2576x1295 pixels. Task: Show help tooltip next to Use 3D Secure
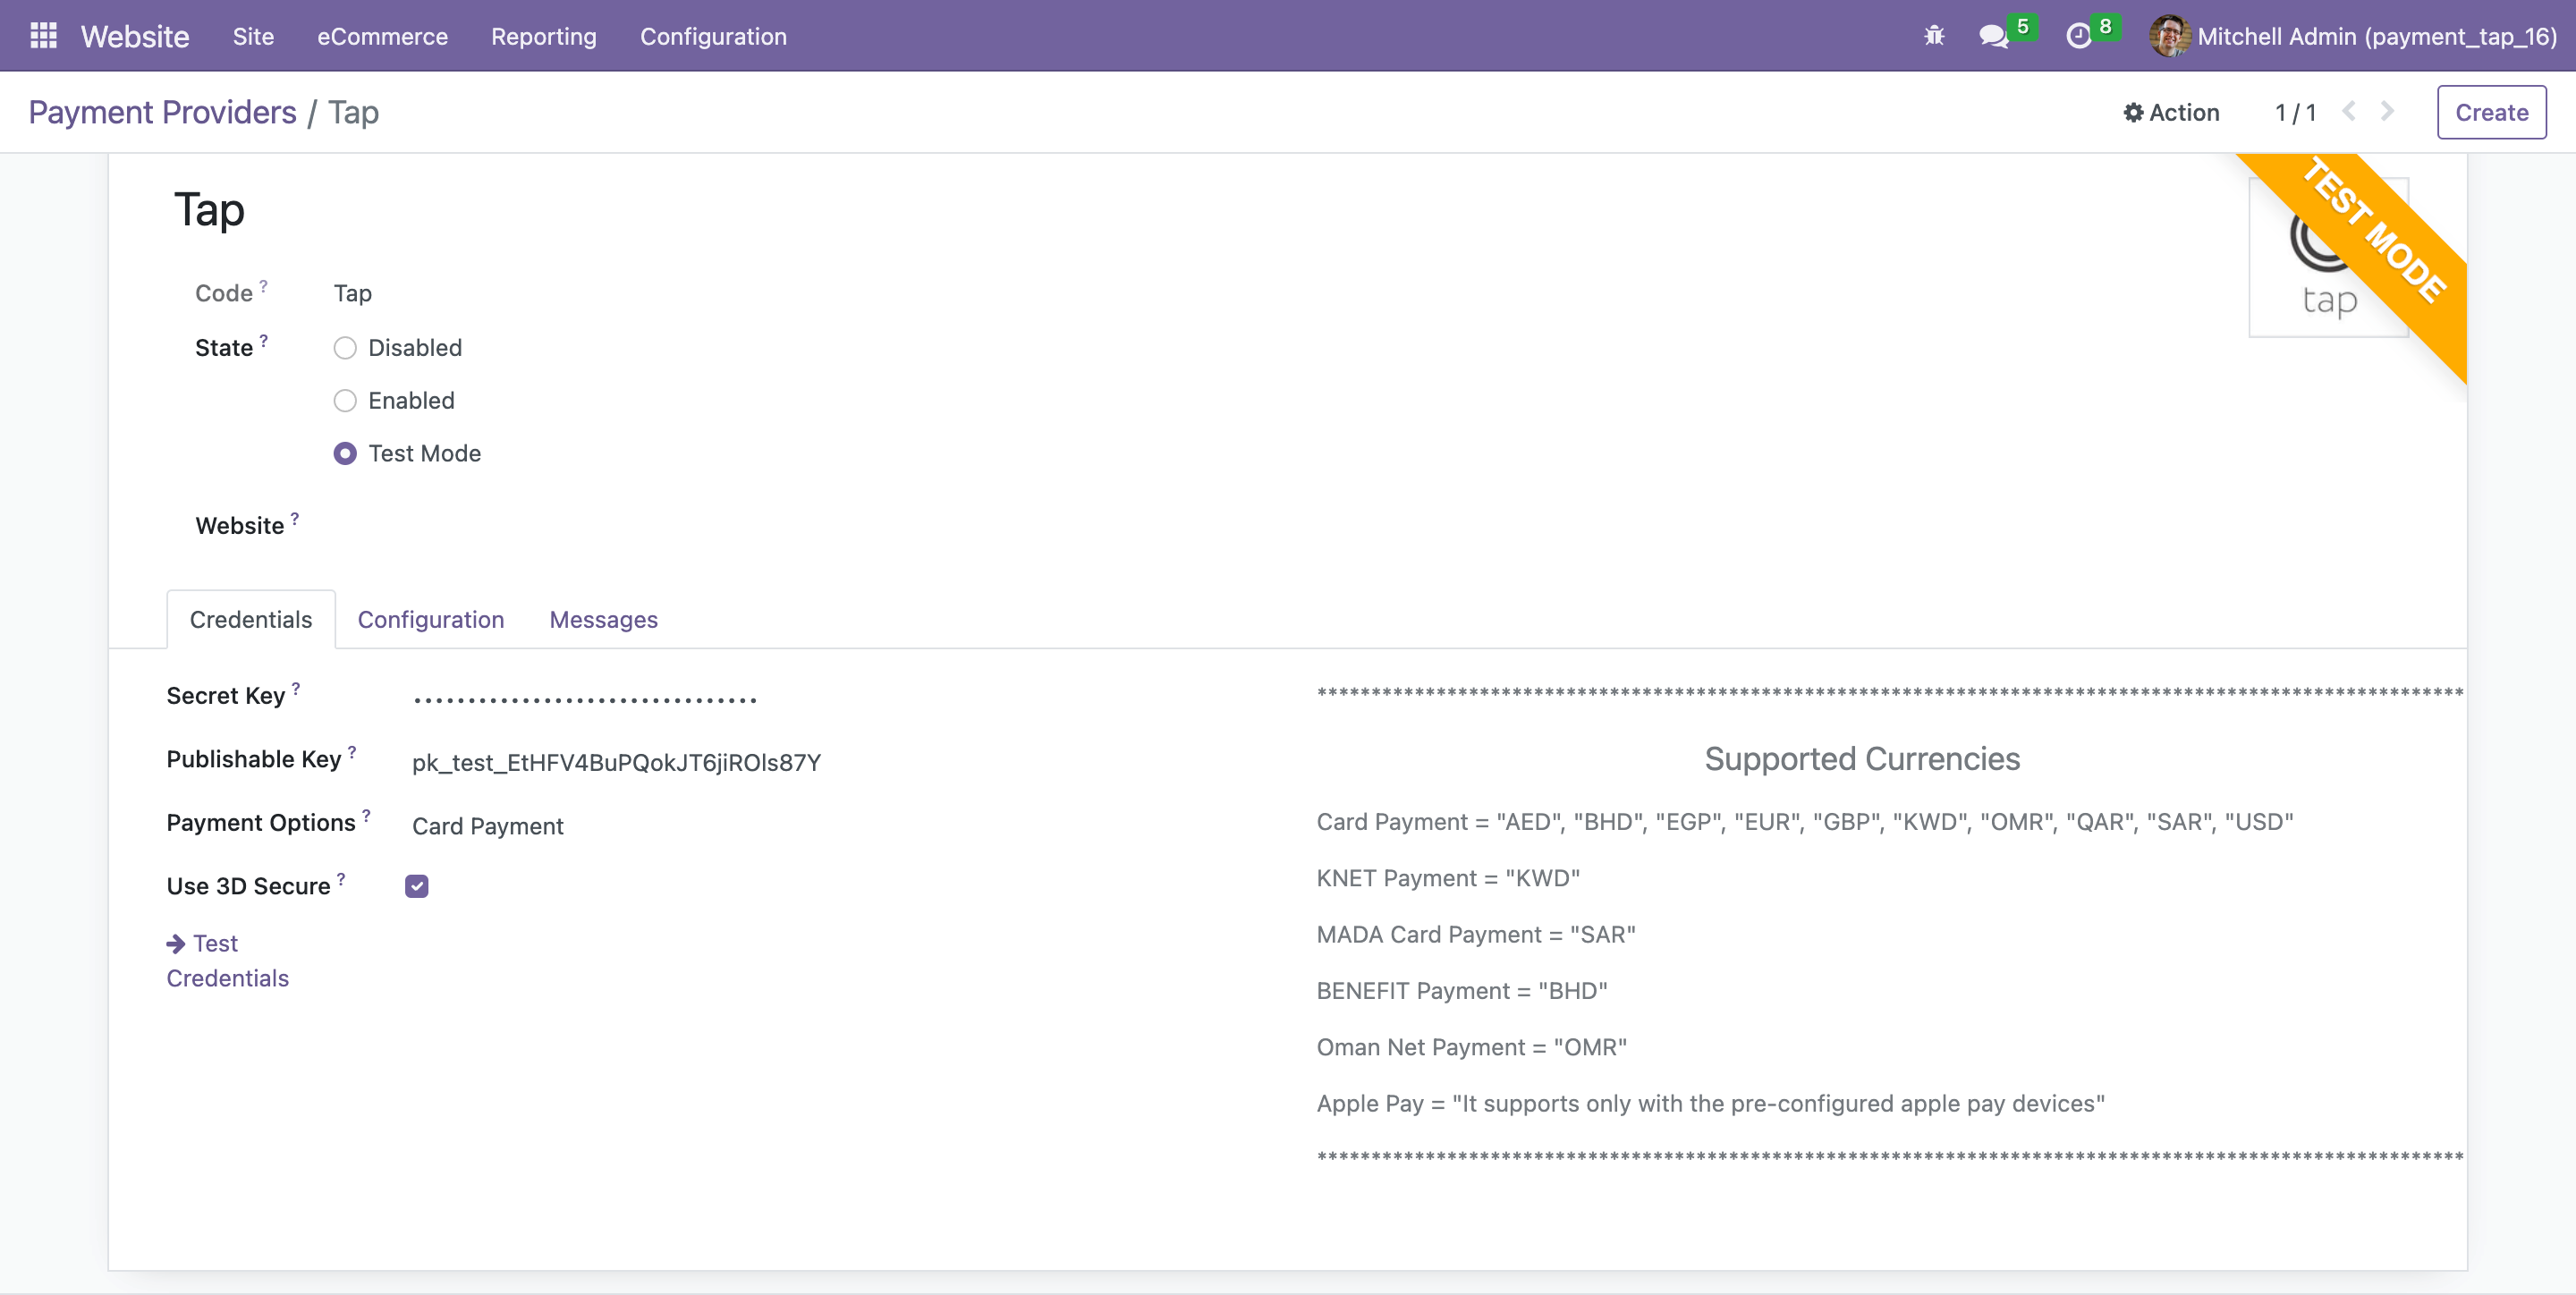pos(341,879)
